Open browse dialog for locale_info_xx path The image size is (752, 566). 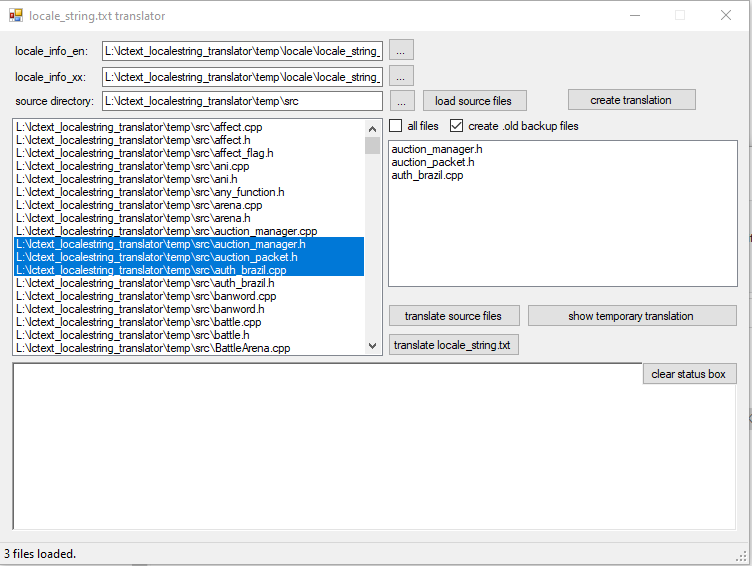coord(401,76)
